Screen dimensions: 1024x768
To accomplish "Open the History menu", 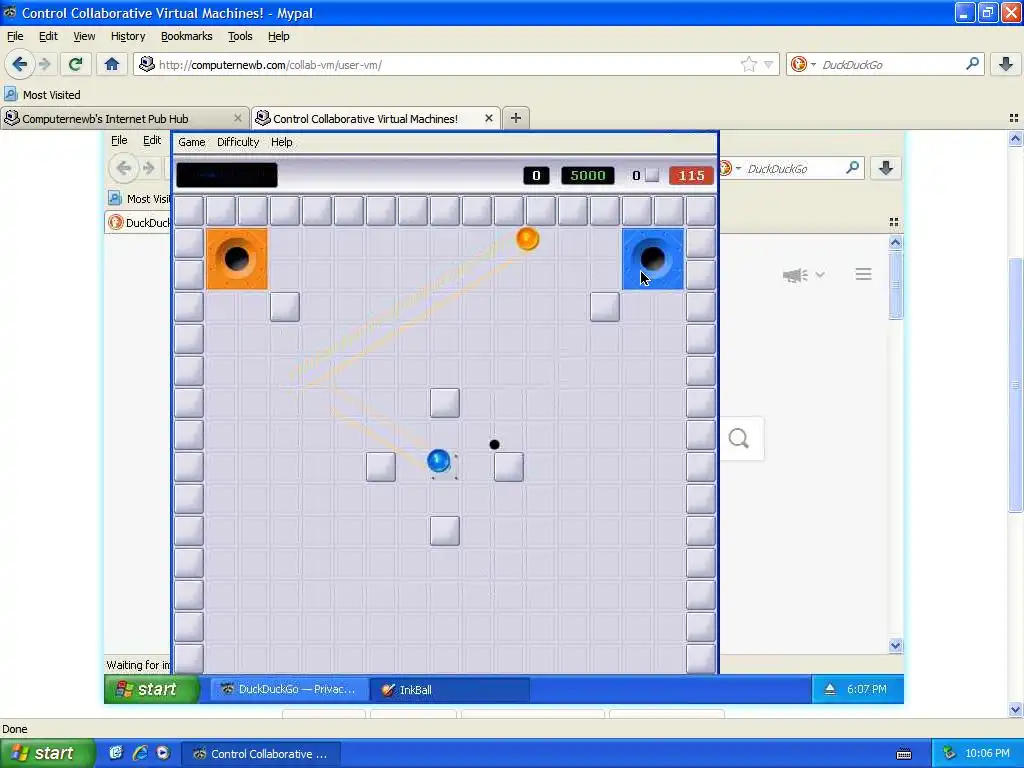I will 128,36.
